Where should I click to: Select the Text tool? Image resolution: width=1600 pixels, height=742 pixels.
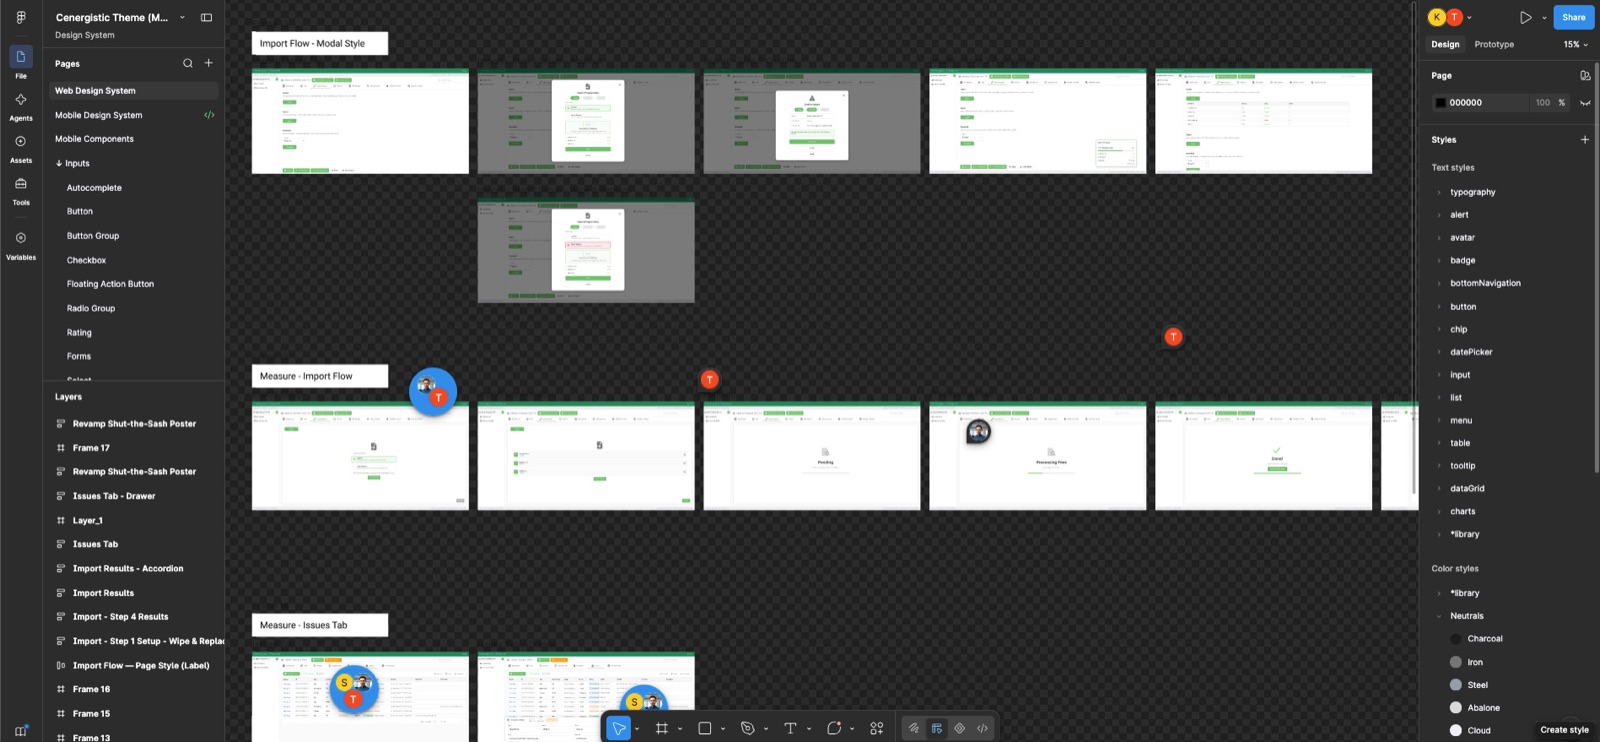pos(790,728)
